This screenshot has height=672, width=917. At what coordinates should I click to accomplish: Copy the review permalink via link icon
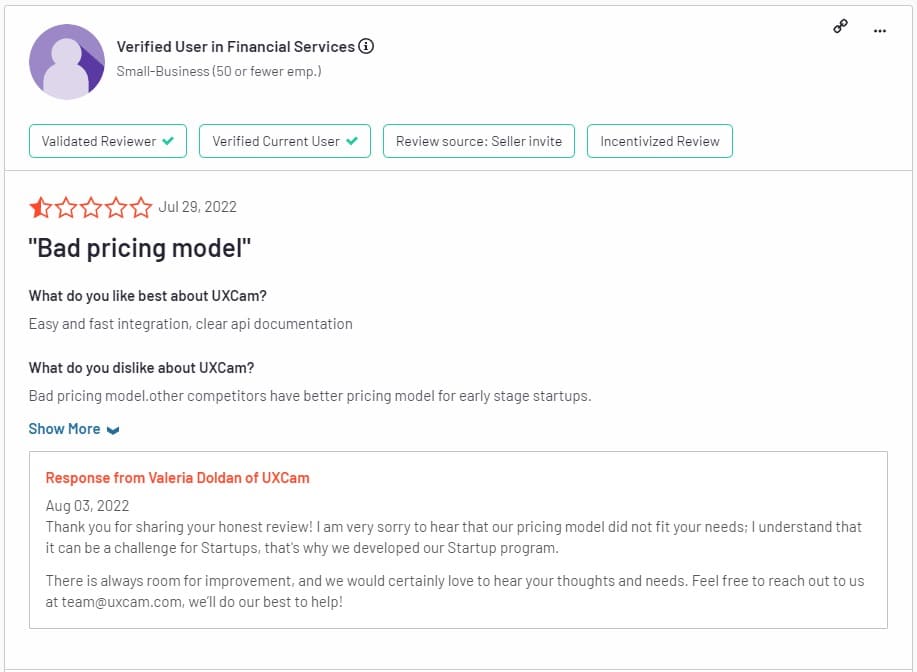(x=840, y=26)
